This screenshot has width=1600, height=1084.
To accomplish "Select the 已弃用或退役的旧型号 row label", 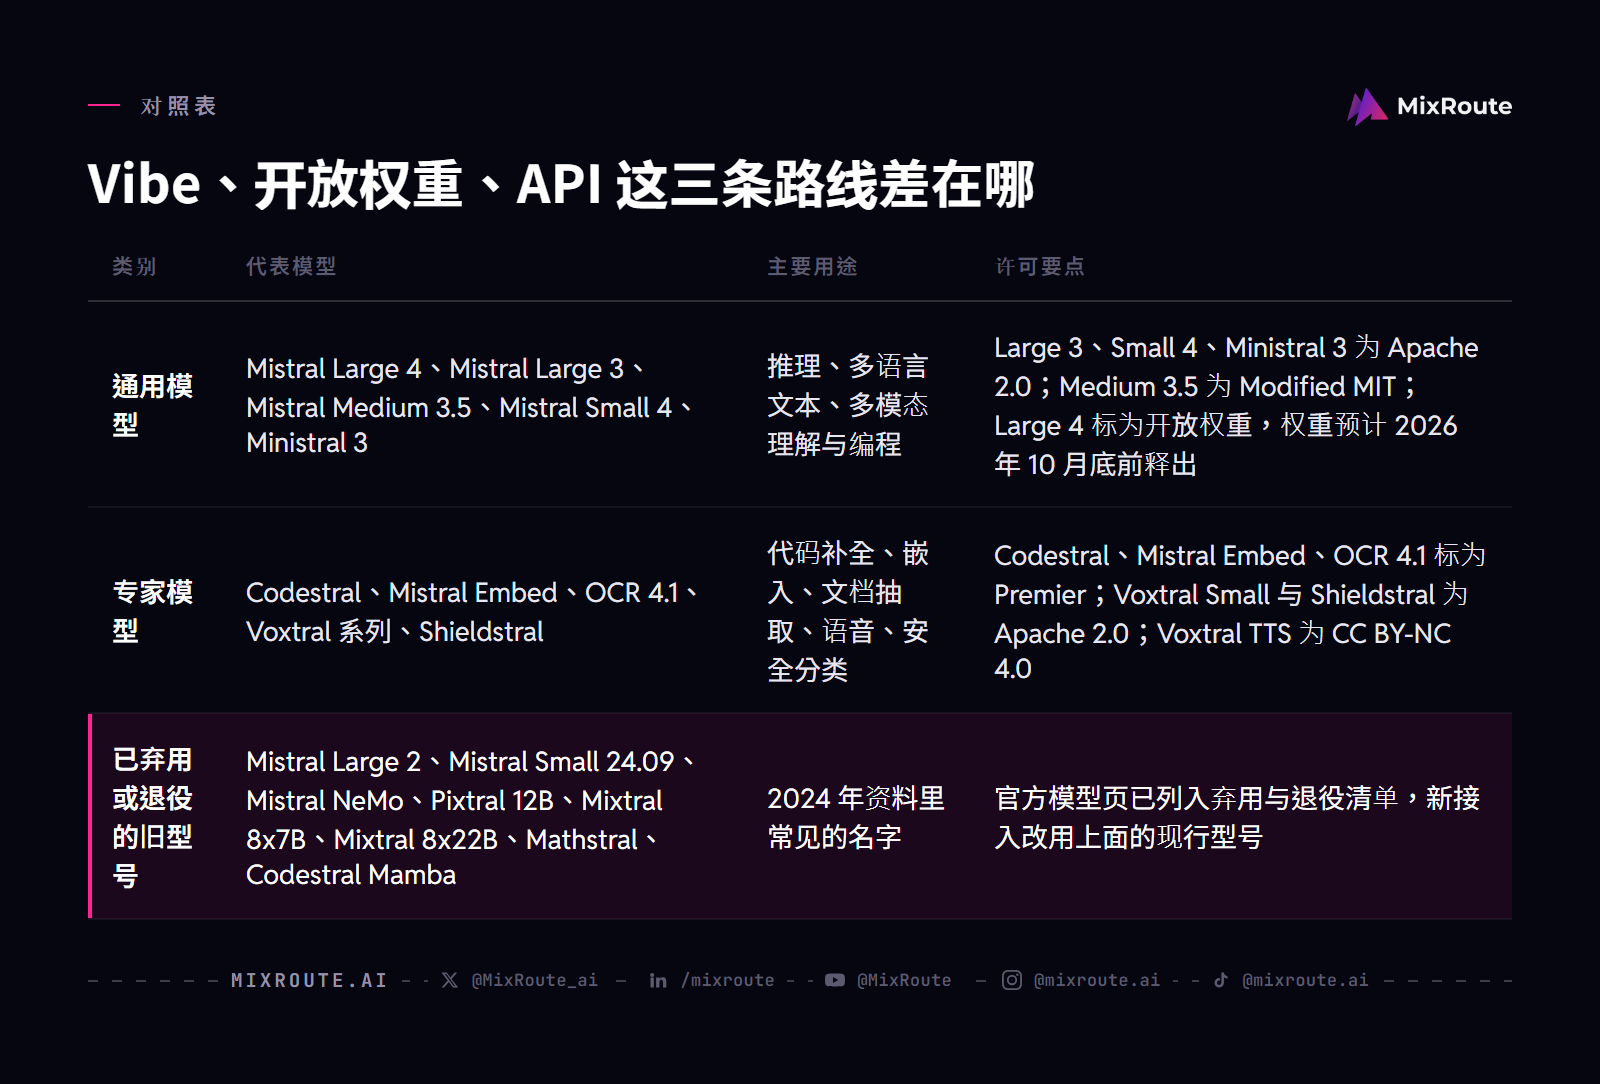I will (x=153, y=817).
